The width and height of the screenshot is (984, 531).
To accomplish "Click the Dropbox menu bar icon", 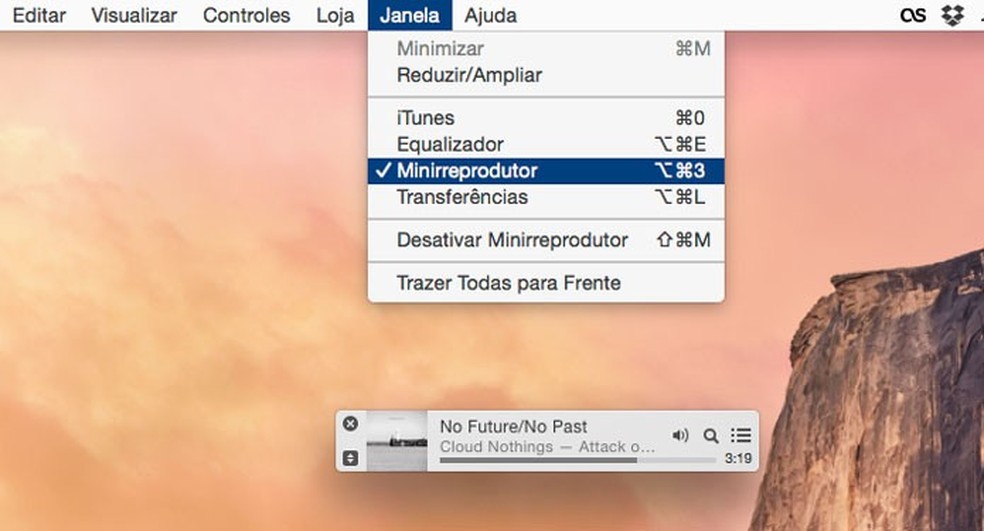I will point(953,15).
